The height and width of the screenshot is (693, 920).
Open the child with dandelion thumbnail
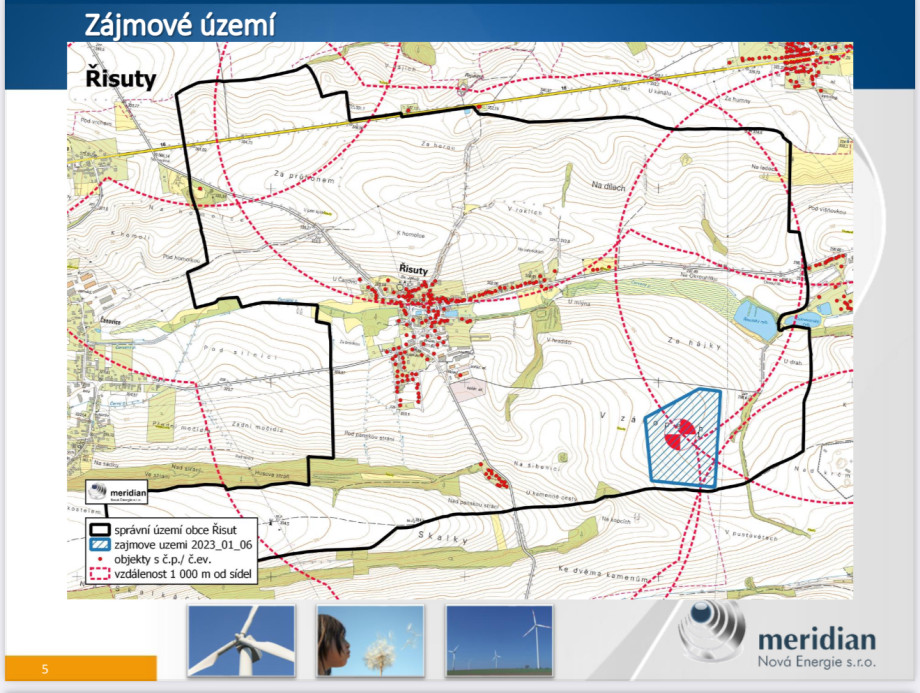click(369, 641)
